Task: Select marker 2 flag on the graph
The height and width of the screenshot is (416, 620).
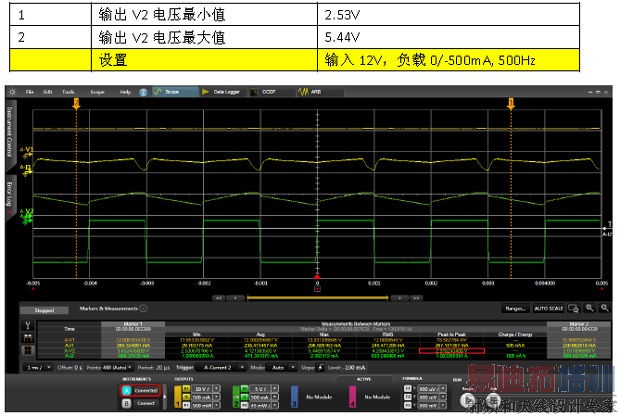Action: pyautogui.click(x=76, y=104)
